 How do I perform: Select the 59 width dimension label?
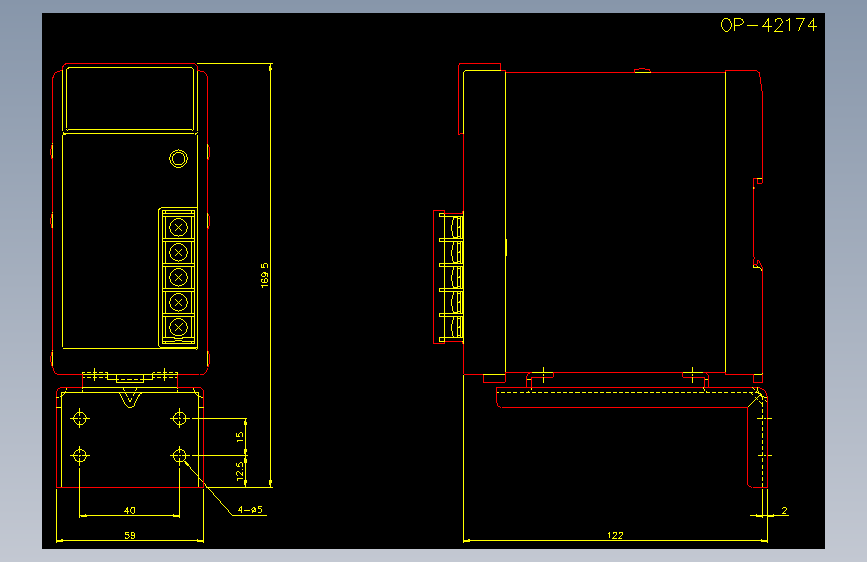pyautogui.click(x=129, y=535)
